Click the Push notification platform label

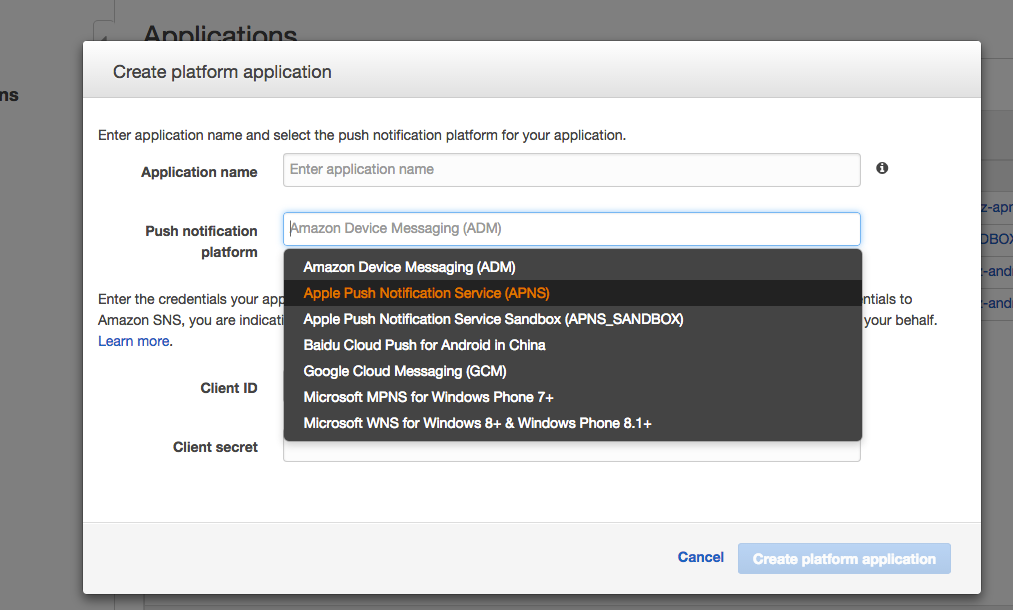click(x=201, y=241)
